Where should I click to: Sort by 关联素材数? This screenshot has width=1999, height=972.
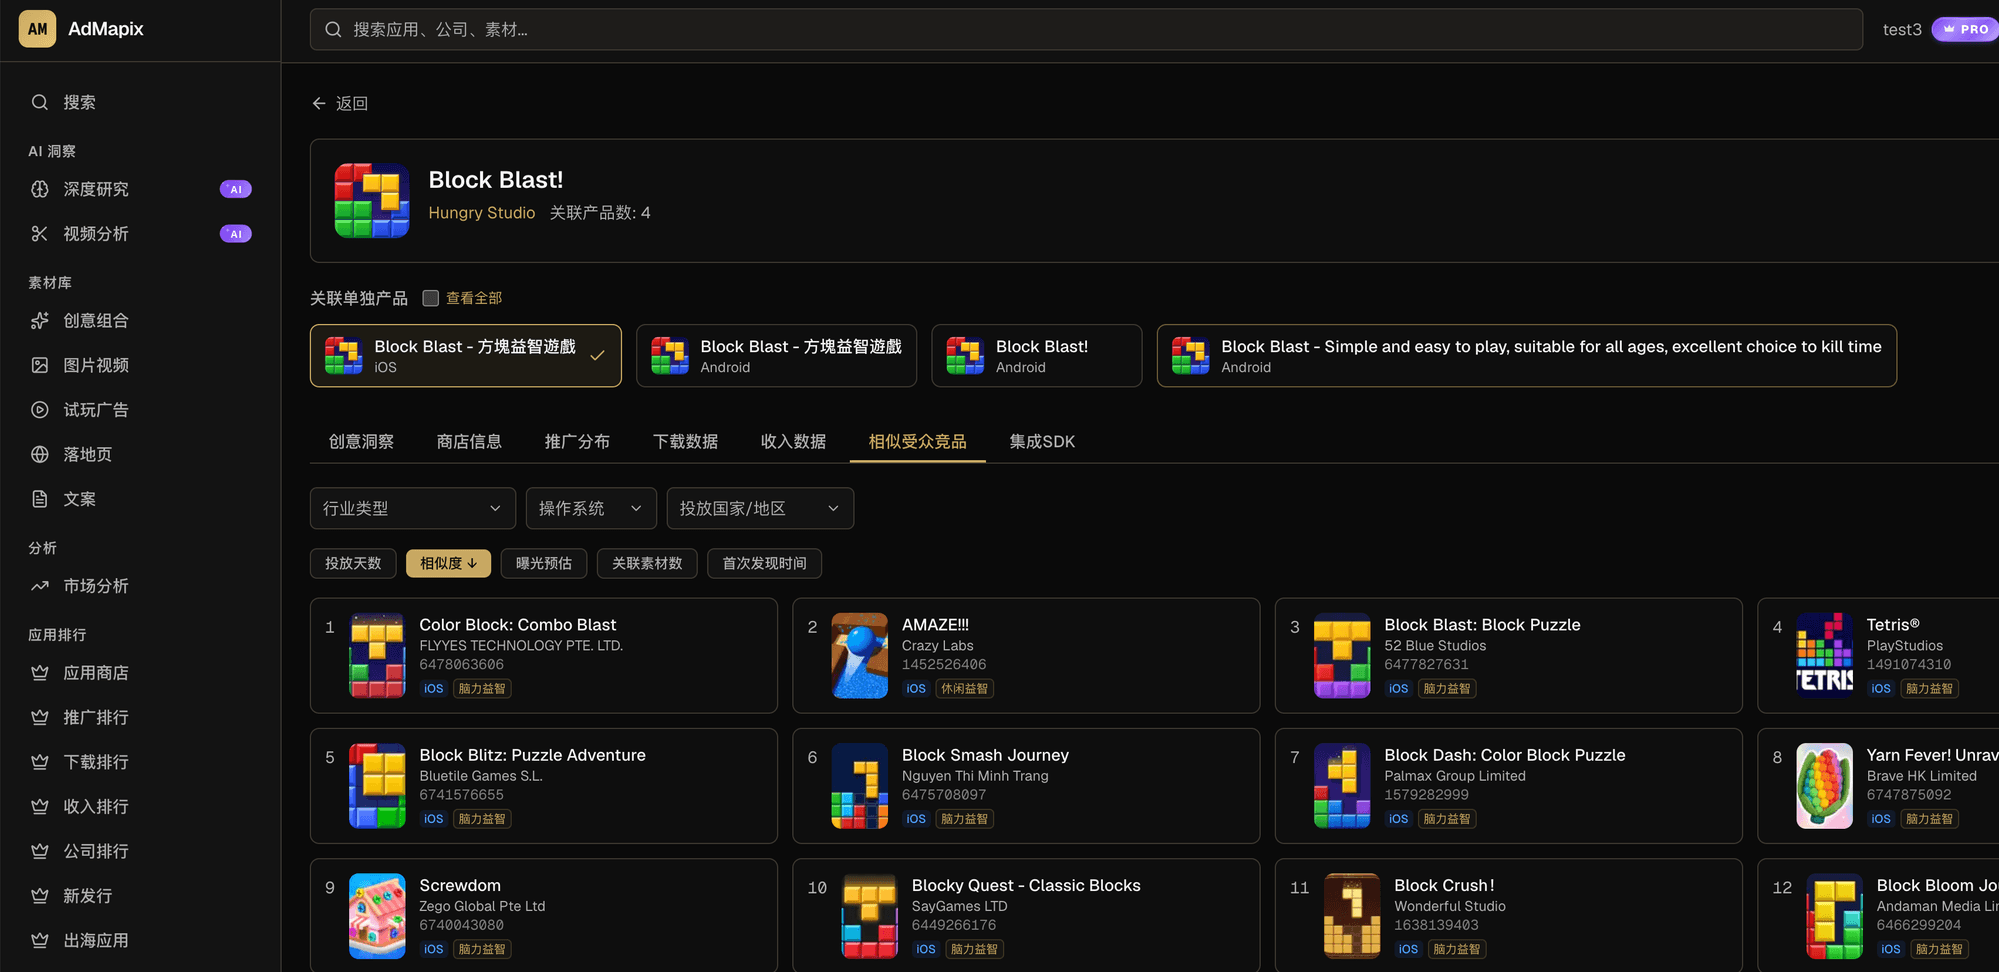[x=647, y=564]
